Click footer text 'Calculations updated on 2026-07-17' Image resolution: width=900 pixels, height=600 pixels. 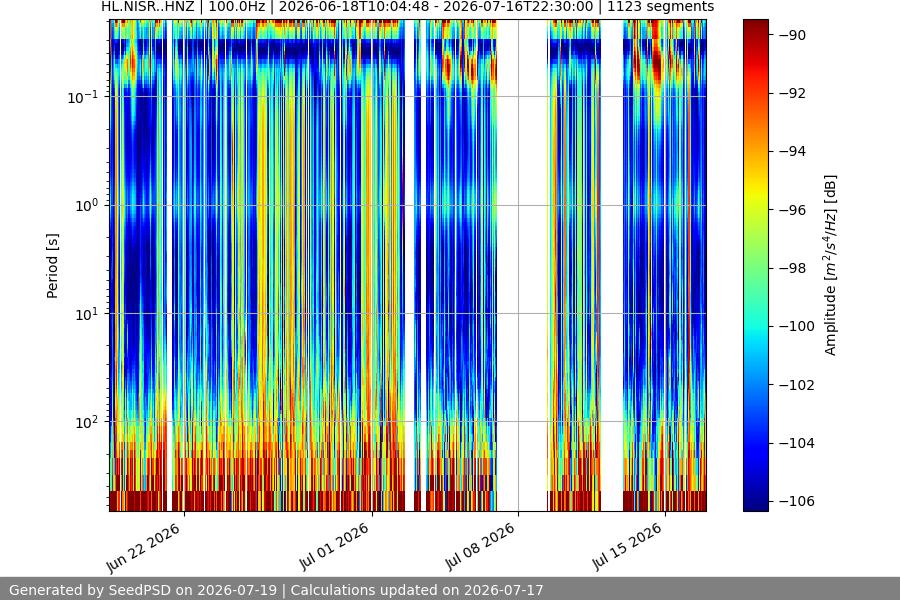click(417, 590)
